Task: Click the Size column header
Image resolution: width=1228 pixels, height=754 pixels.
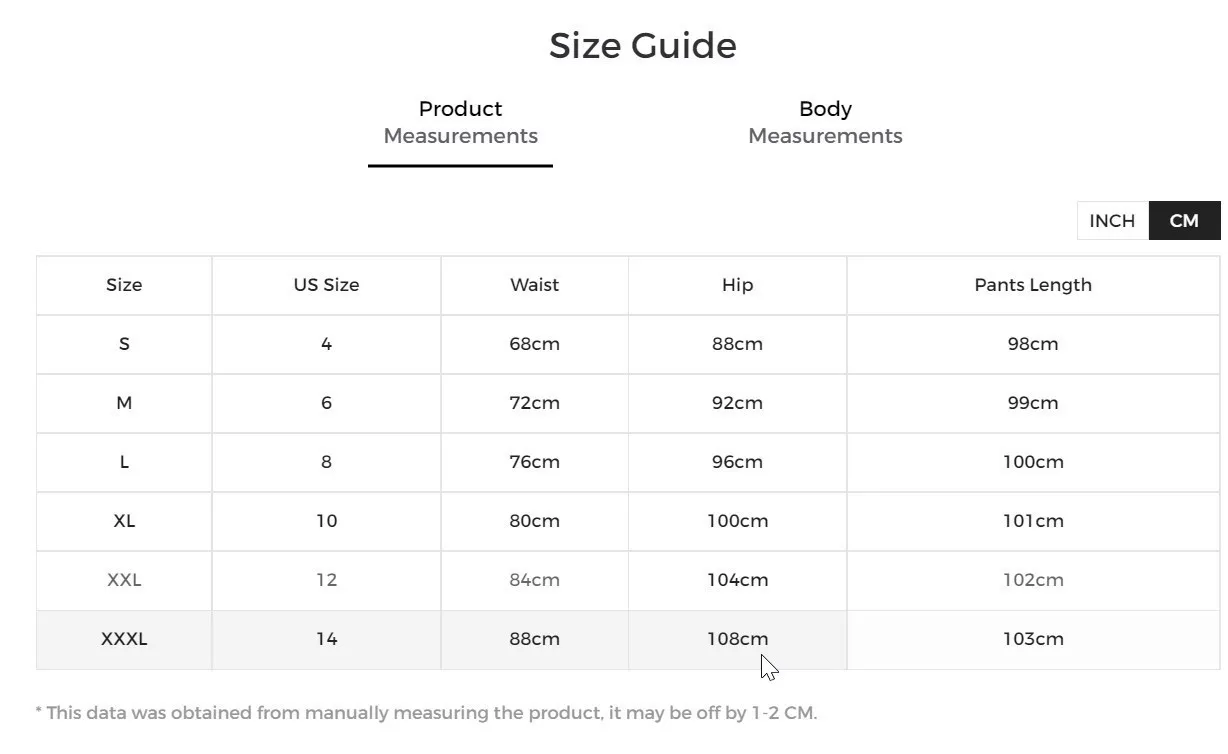Action: 124,285
